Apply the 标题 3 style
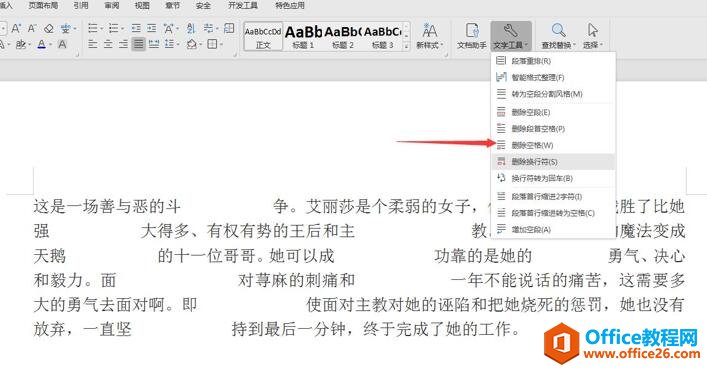 click(x=382, y=36)
